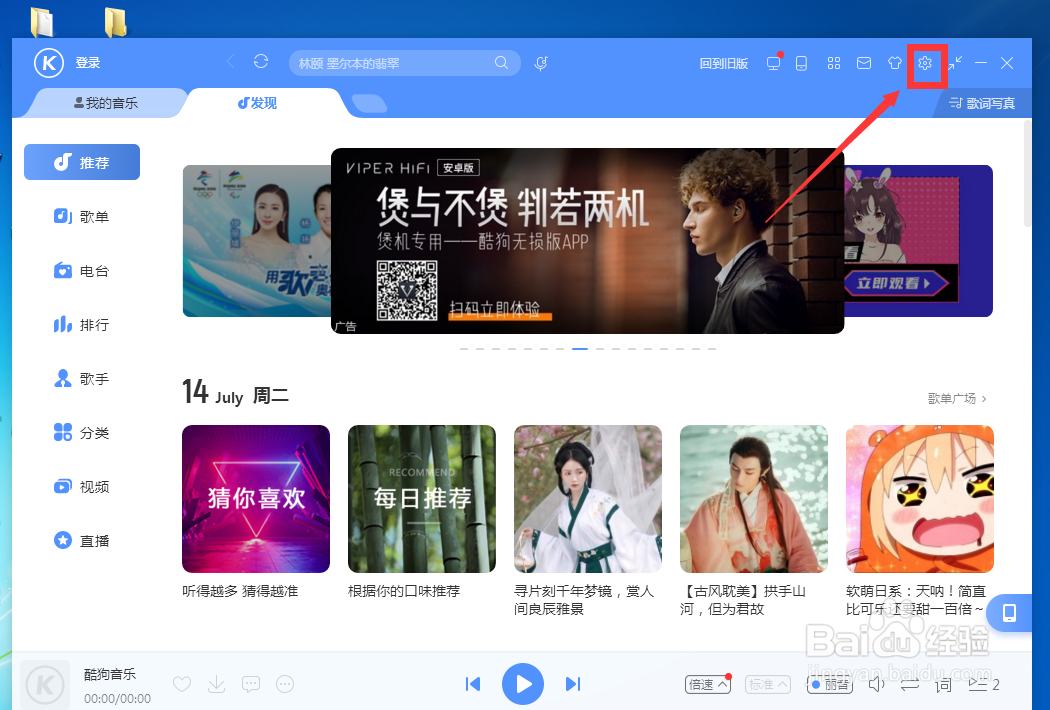
Task: Open the mini apps grid icon
Action: coord(834,63)
